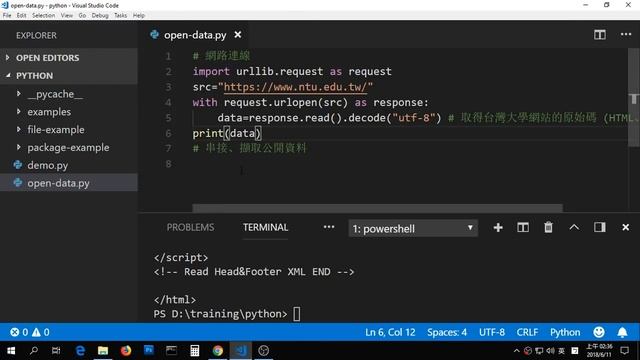The height and width of the screenshot is (360, 640).
Task: Kill terminal with the trash icon
Action: [548, 227]
